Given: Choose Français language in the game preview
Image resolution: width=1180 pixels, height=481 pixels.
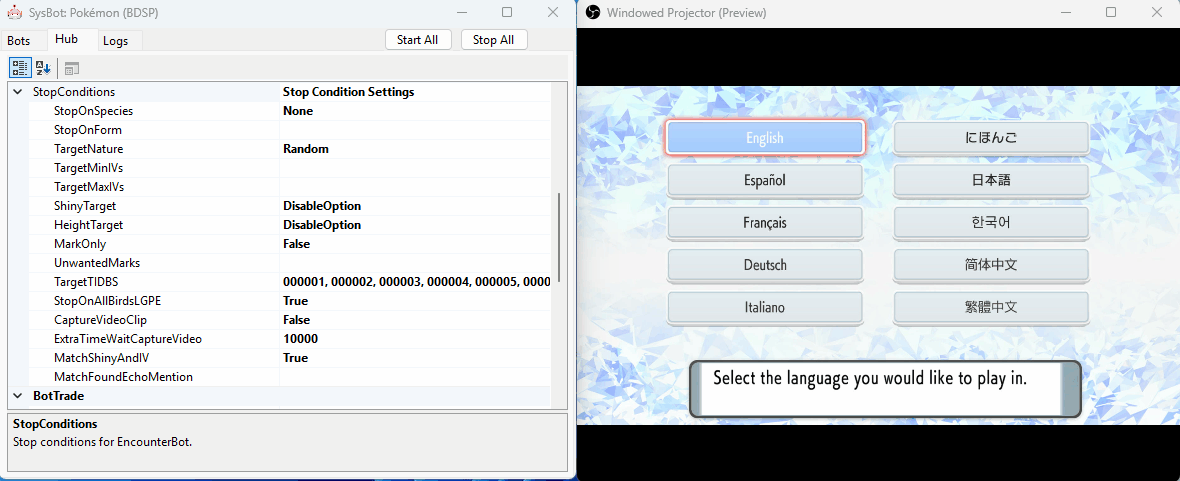Looking at the screenshot, I should (765, 223).
